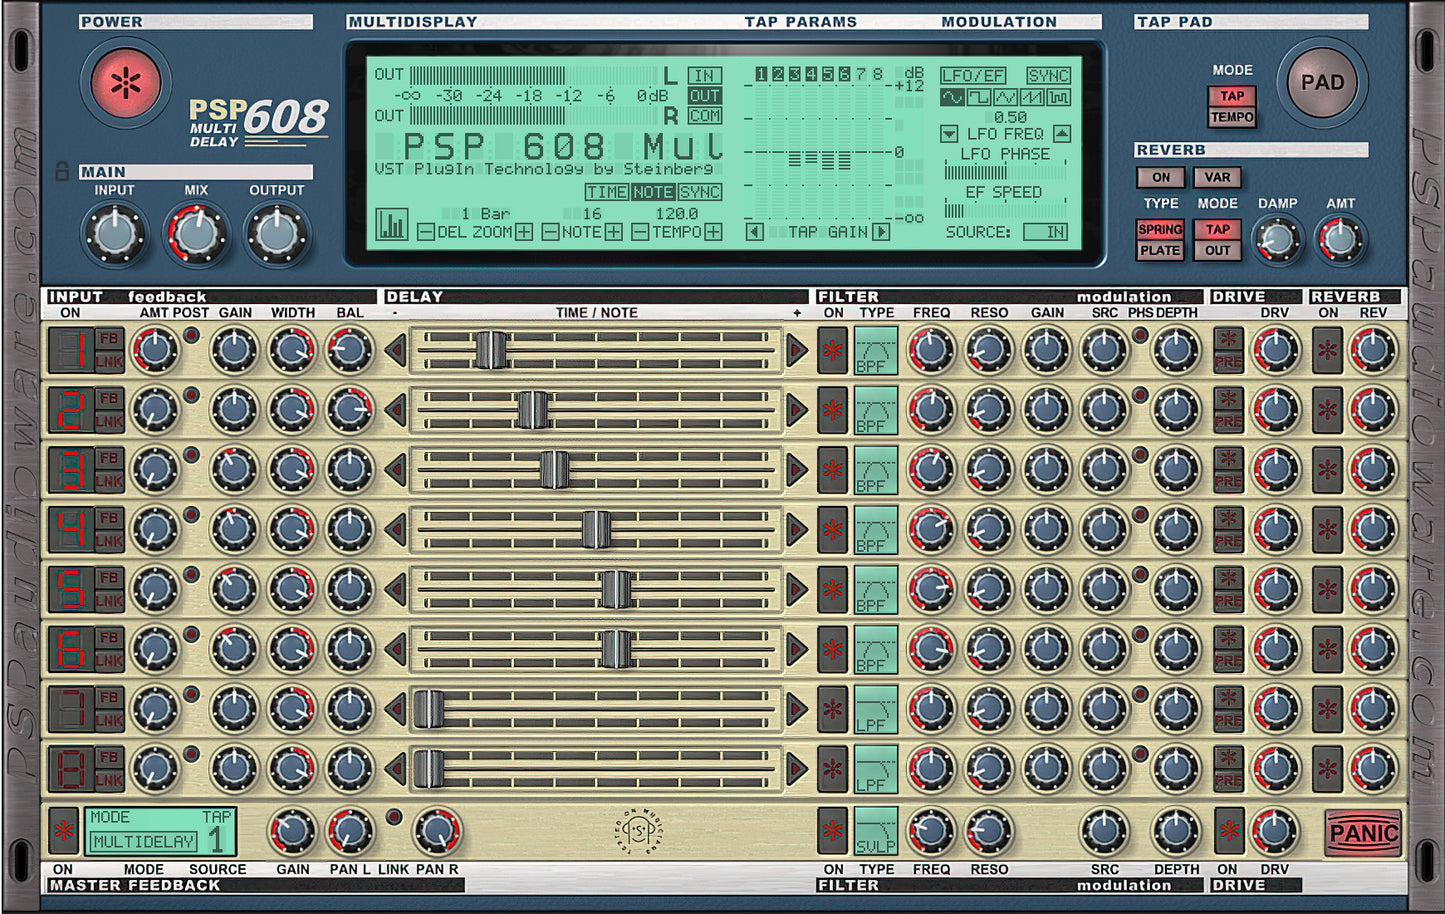1445x914 pixels.
Task: Select the triangle wave LFO shape
Action: [1005, 97]
